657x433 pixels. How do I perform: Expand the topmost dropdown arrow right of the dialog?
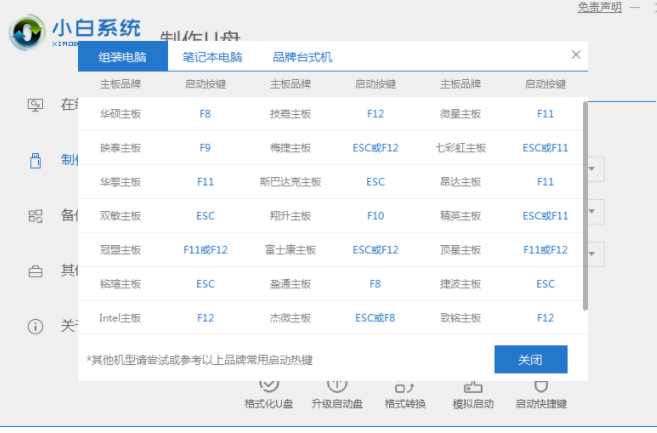click(594, 169)
